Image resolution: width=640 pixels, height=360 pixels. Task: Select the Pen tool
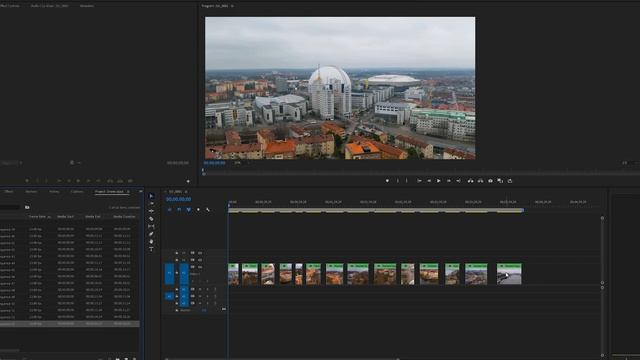click(x=151, y=234)
